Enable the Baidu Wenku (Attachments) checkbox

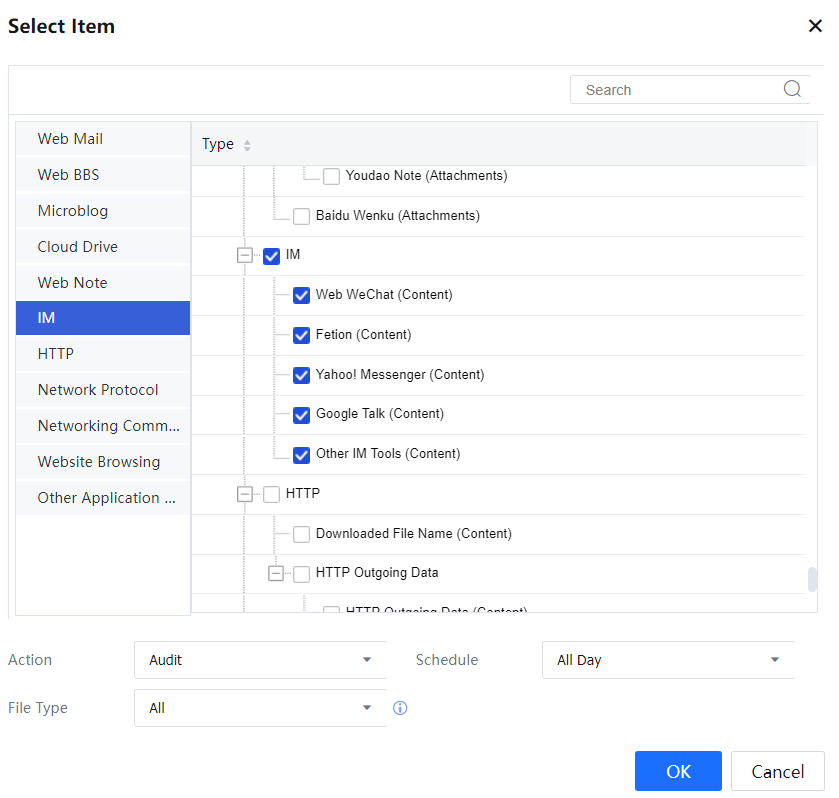[x=301, y=216]
